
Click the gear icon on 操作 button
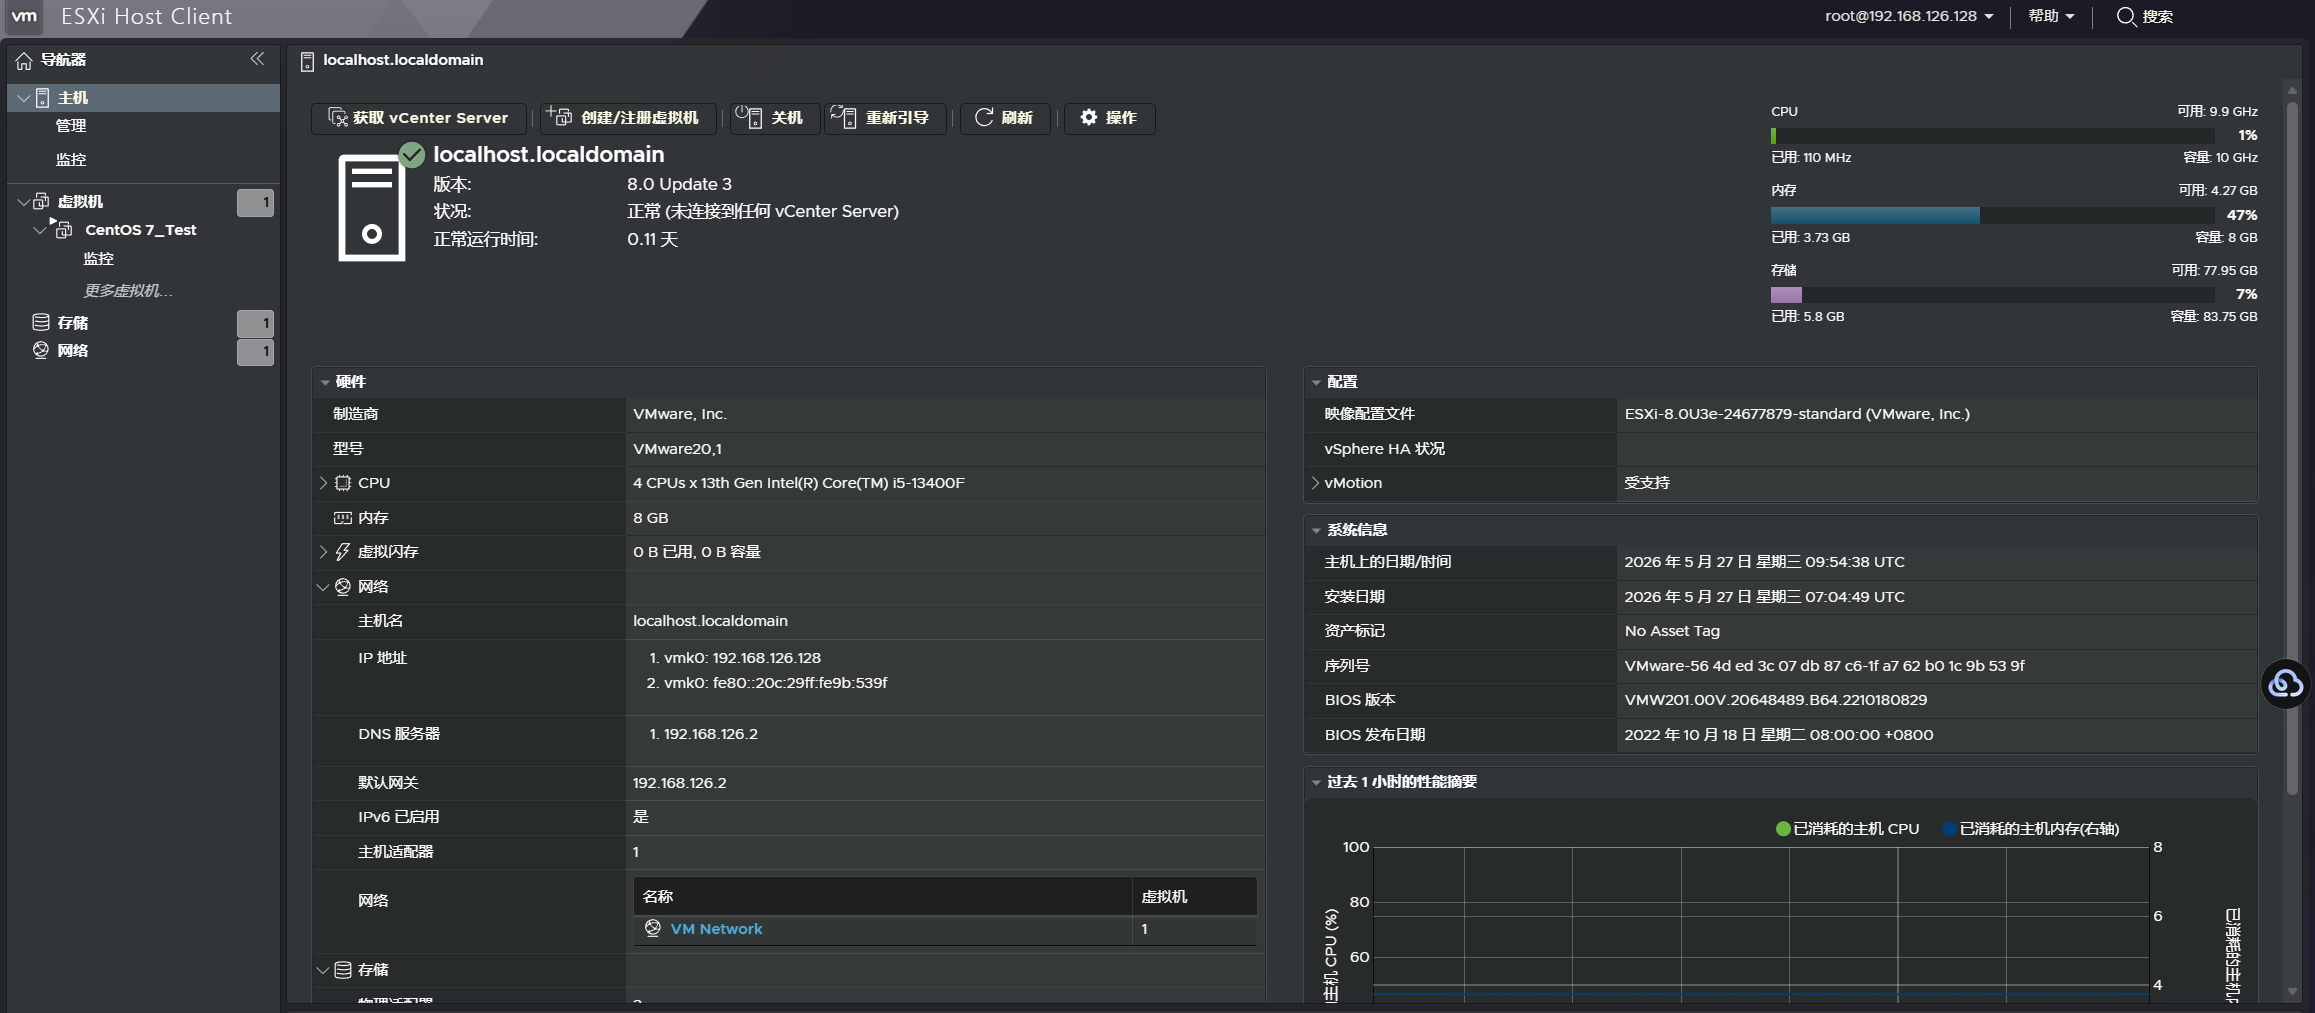pos(1089,118)
